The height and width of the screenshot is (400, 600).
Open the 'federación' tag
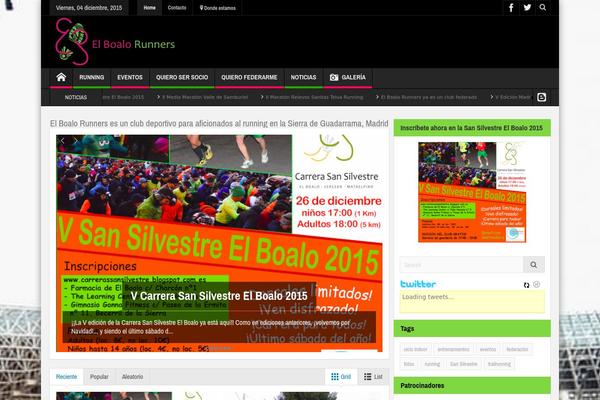pos(517,349)
